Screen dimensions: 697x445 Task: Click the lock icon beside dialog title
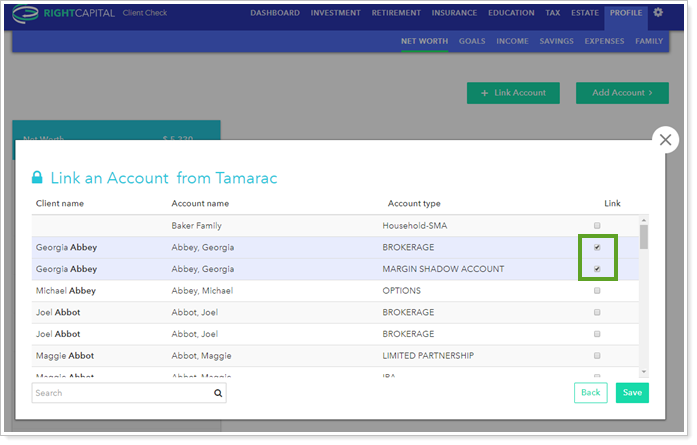pos(37,178)
